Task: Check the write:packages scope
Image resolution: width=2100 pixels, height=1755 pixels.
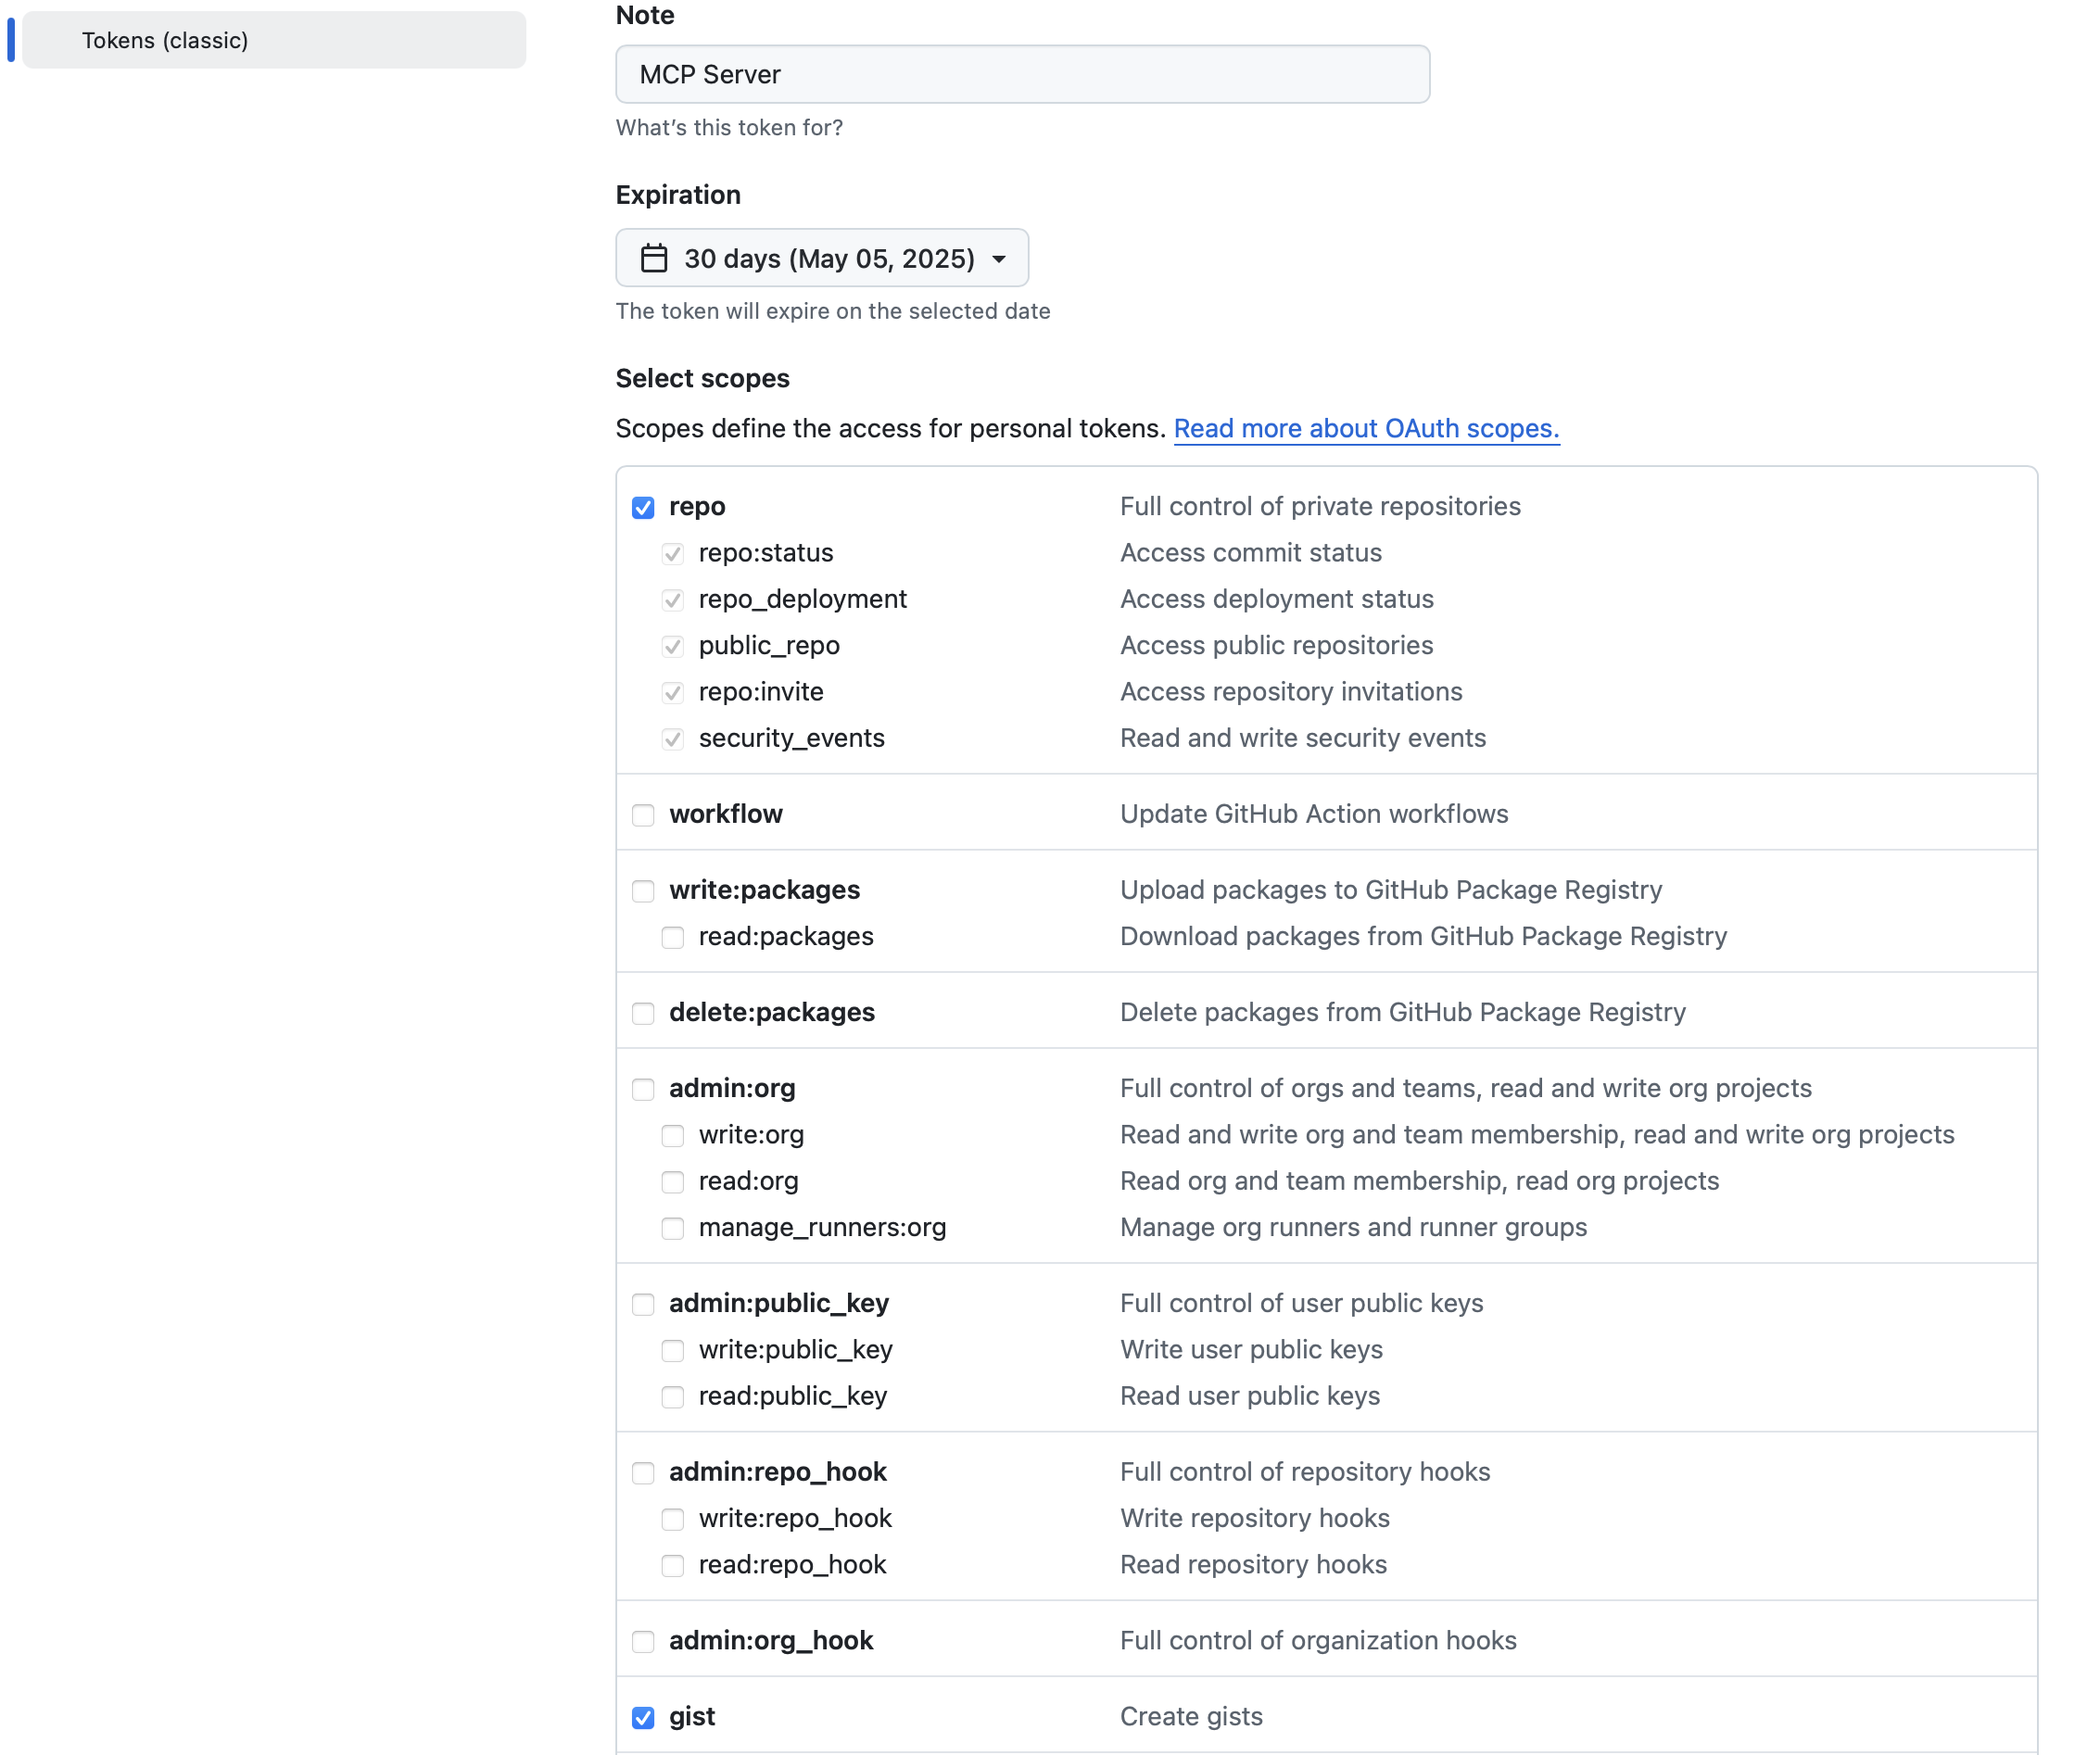Action: [x=643, y=891]
